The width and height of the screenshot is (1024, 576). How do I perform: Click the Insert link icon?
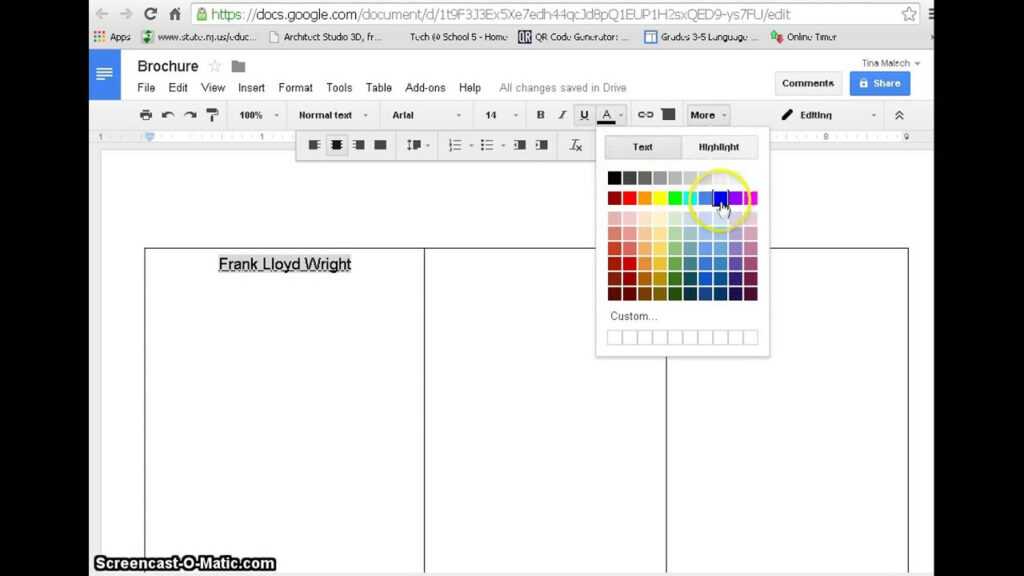point(645,115)
